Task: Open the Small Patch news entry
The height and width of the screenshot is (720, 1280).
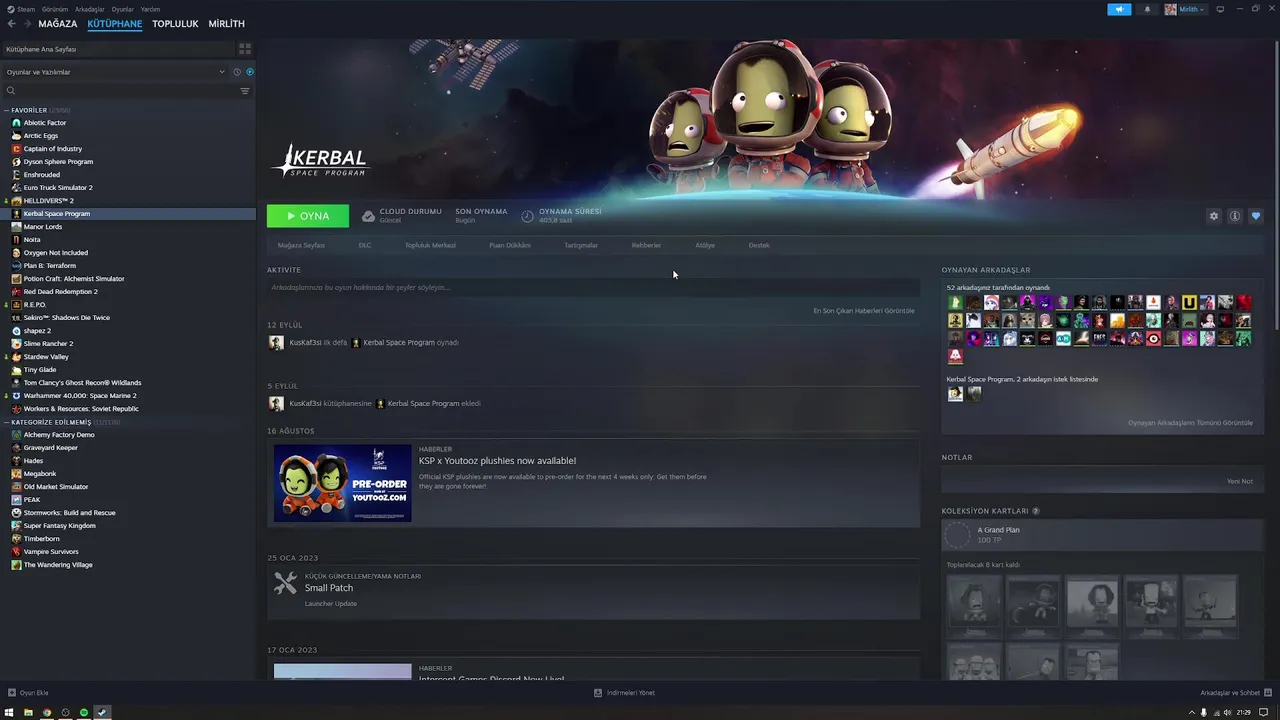Action: 593,590
